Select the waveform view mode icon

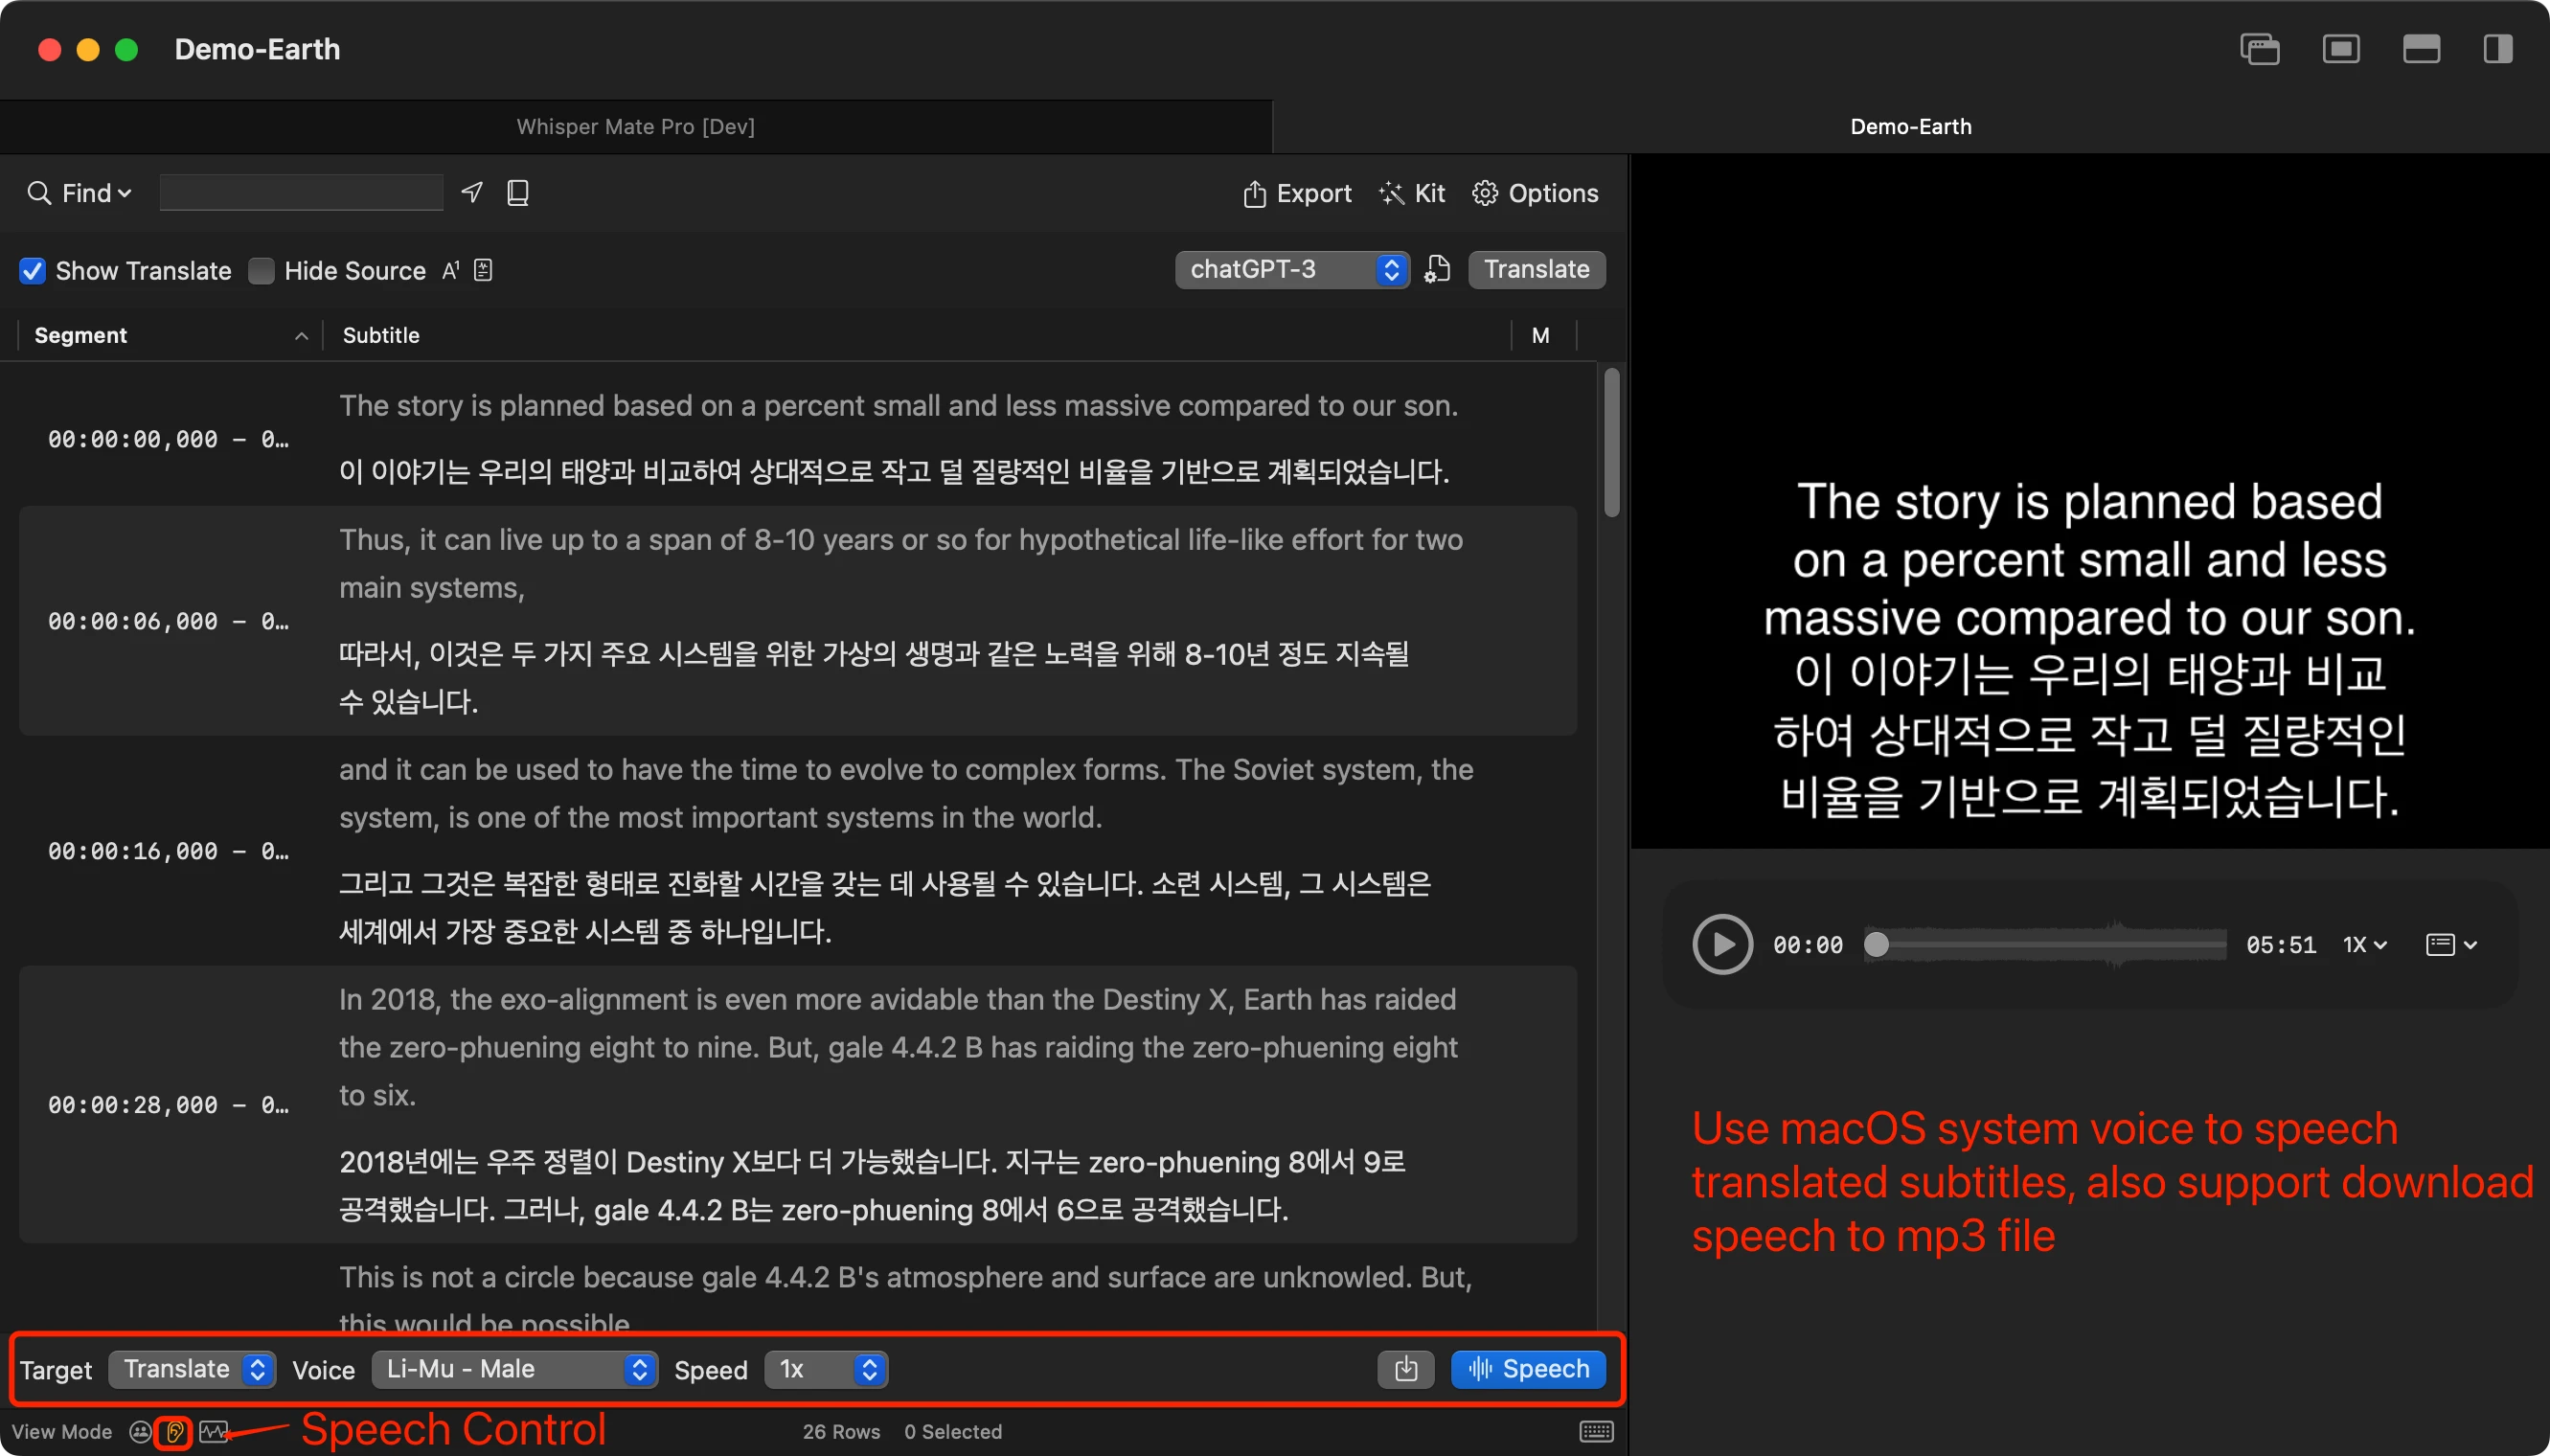[213, 1431]
